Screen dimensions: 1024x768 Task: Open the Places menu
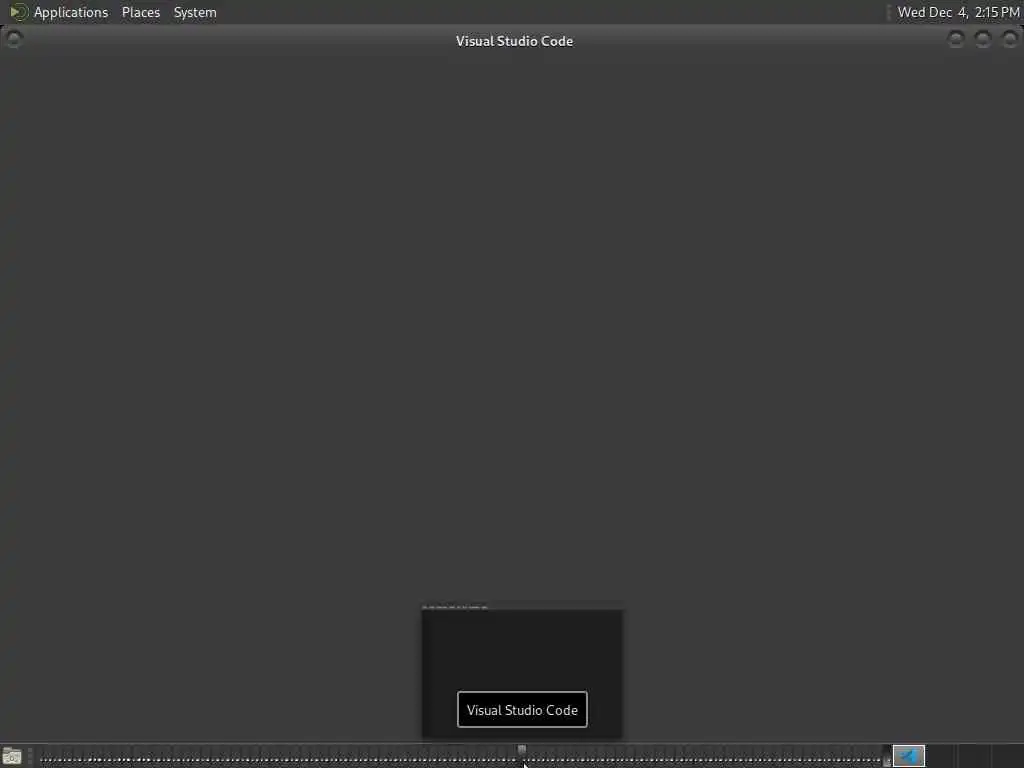[140, 12]
